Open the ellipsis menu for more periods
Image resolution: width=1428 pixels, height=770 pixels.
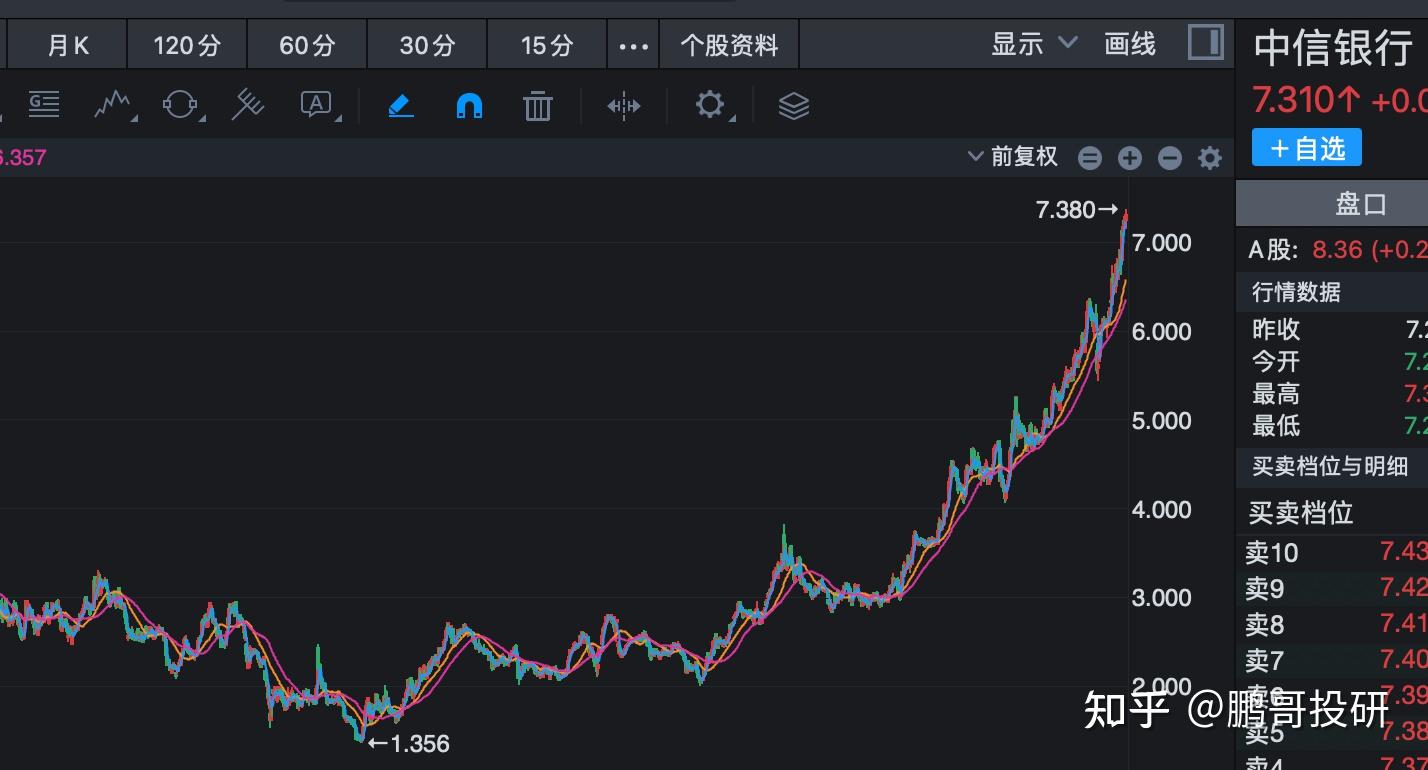point(633,44)
